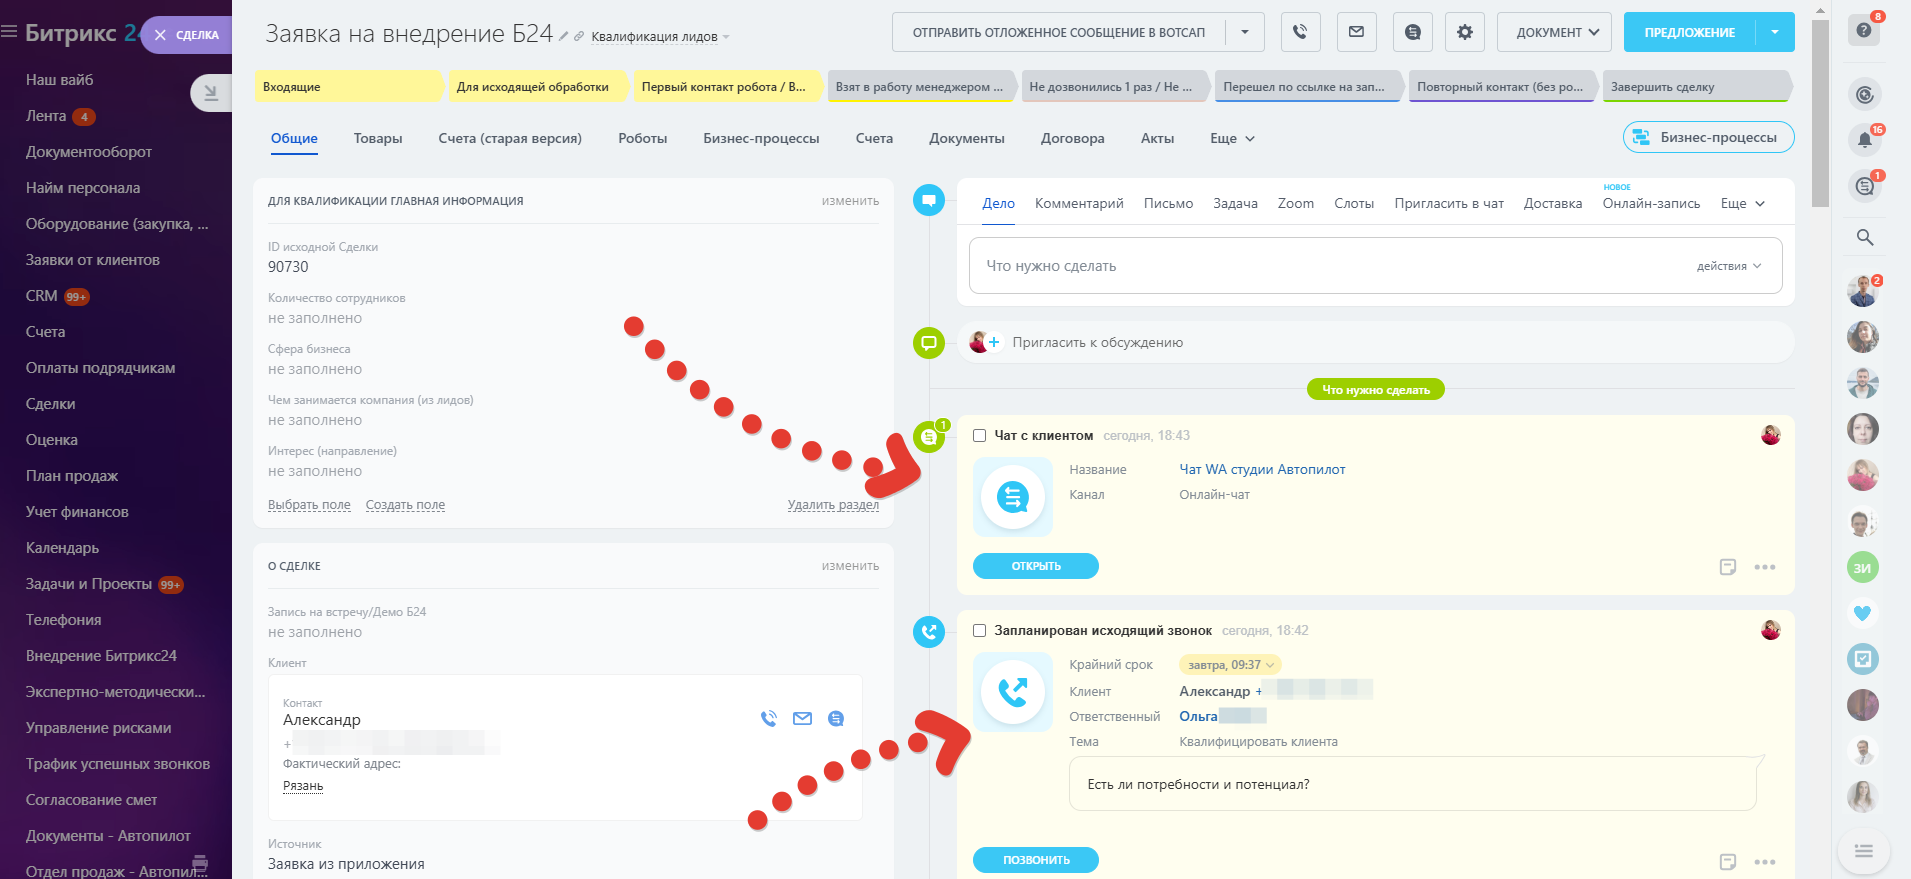Screen dimensions: 1911x879
Task: Click the notifications bell in right sidebar
Action: pos(1864,140)
